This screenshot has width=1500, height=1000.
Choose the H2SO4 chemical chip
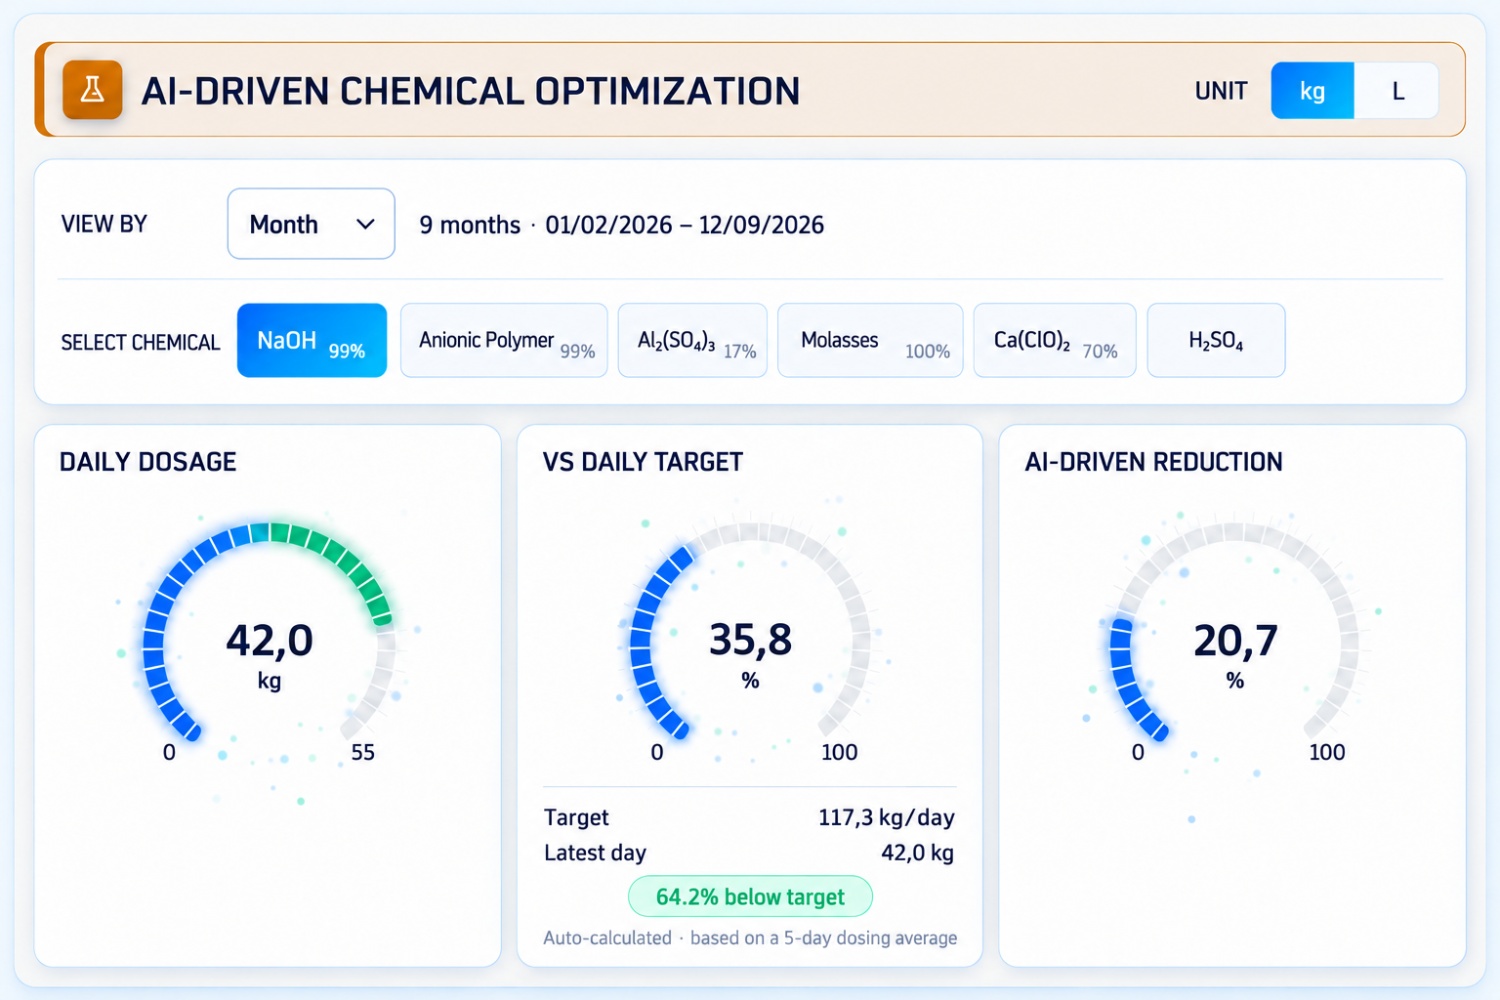click(1216, 340)
